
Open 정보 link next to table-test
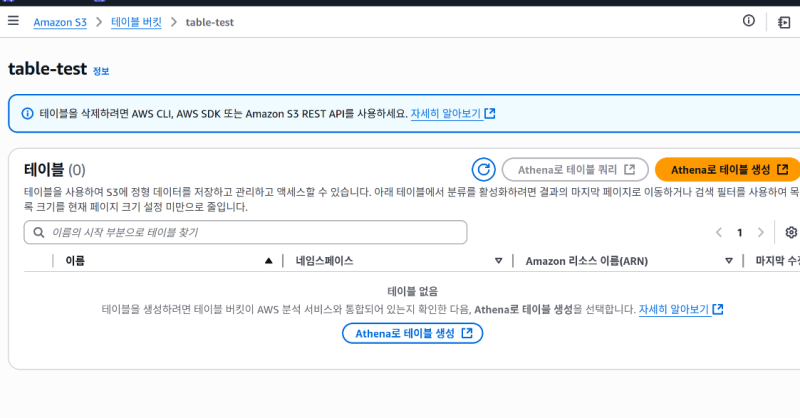tap(101, 71)
